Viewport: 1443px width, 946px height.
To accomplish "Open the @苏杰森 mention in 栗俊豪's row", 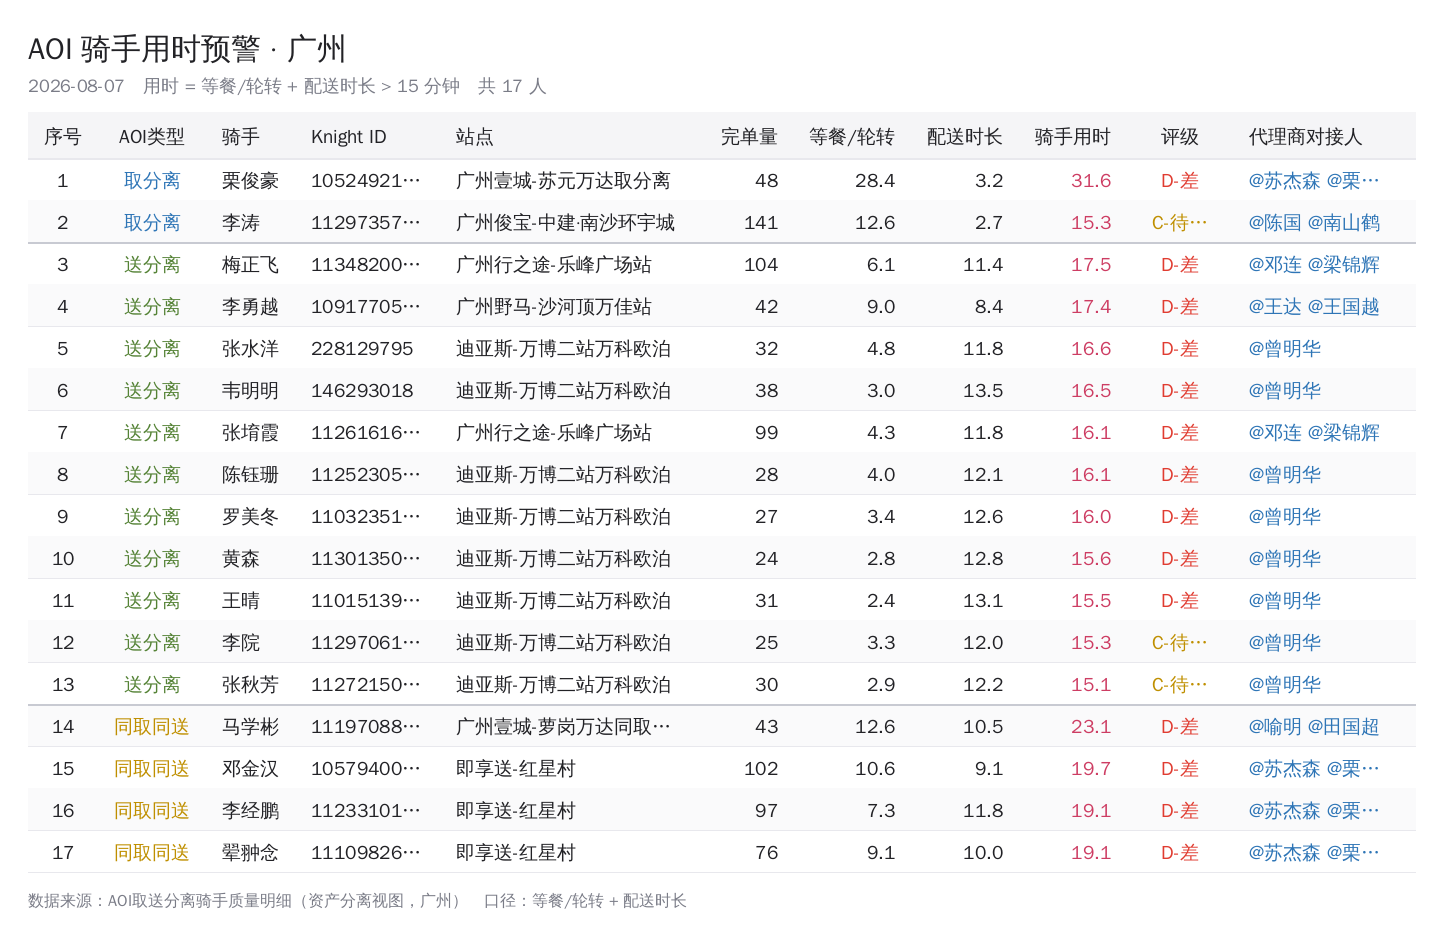I will [x=1285, y=181].
